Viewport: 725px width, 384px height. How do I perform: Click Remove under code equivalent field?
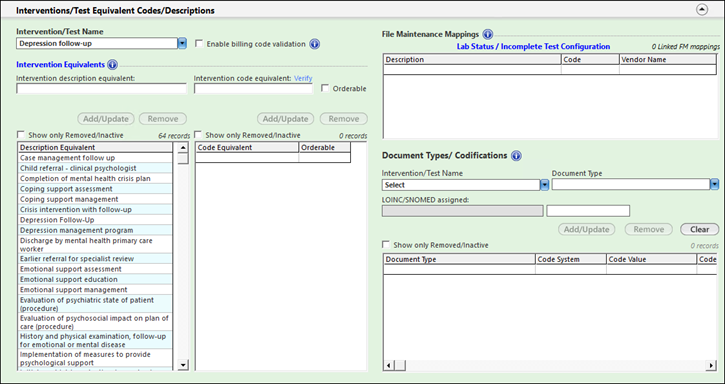[x=344, y=119]
